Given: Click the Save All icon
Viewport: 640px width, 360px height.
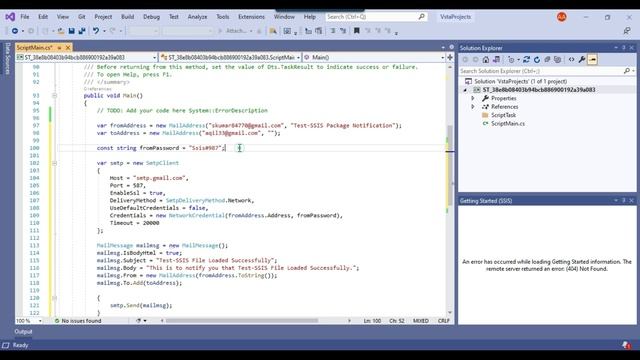Looking at the screenshot, I should pyautogui.click(x=82, y=31).
